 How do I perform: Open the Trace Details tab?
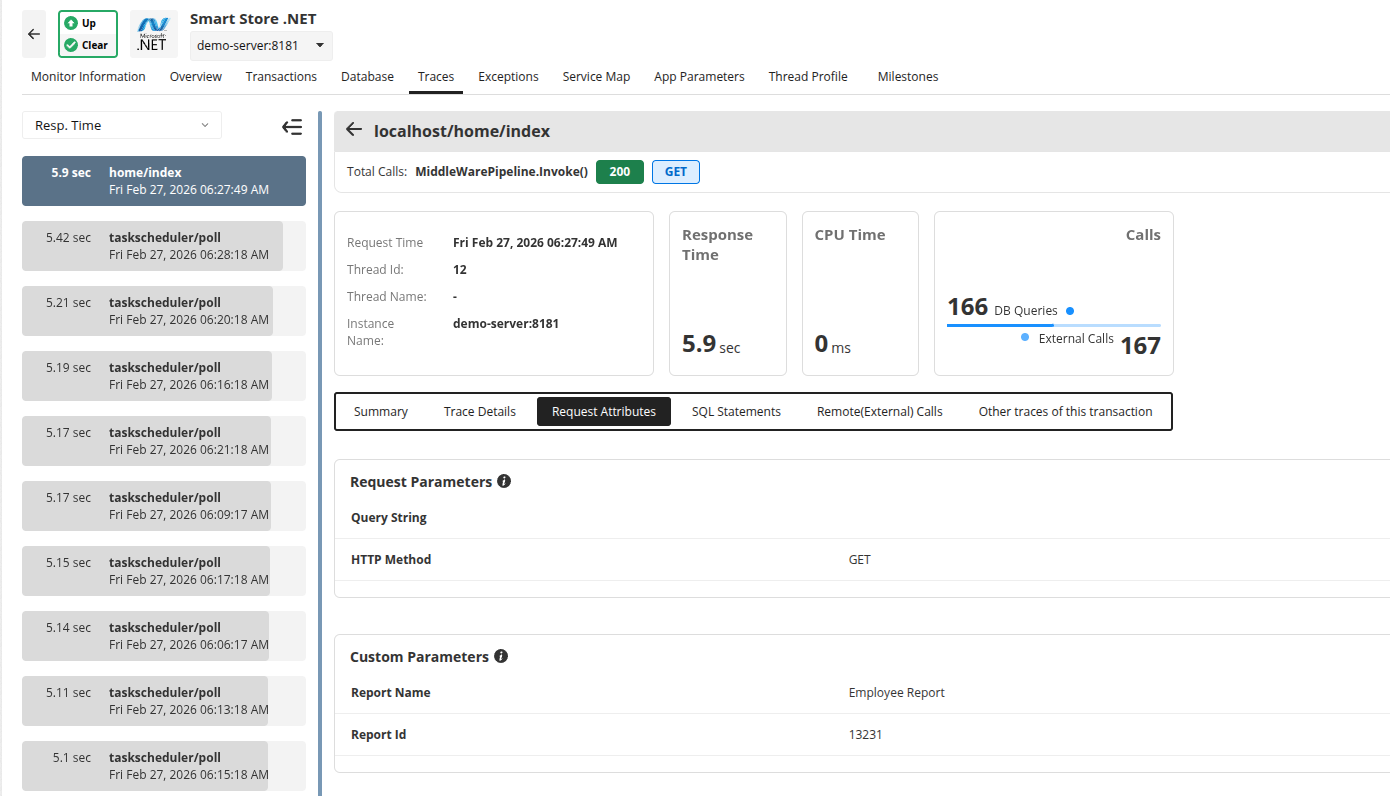tap(480, 412)
